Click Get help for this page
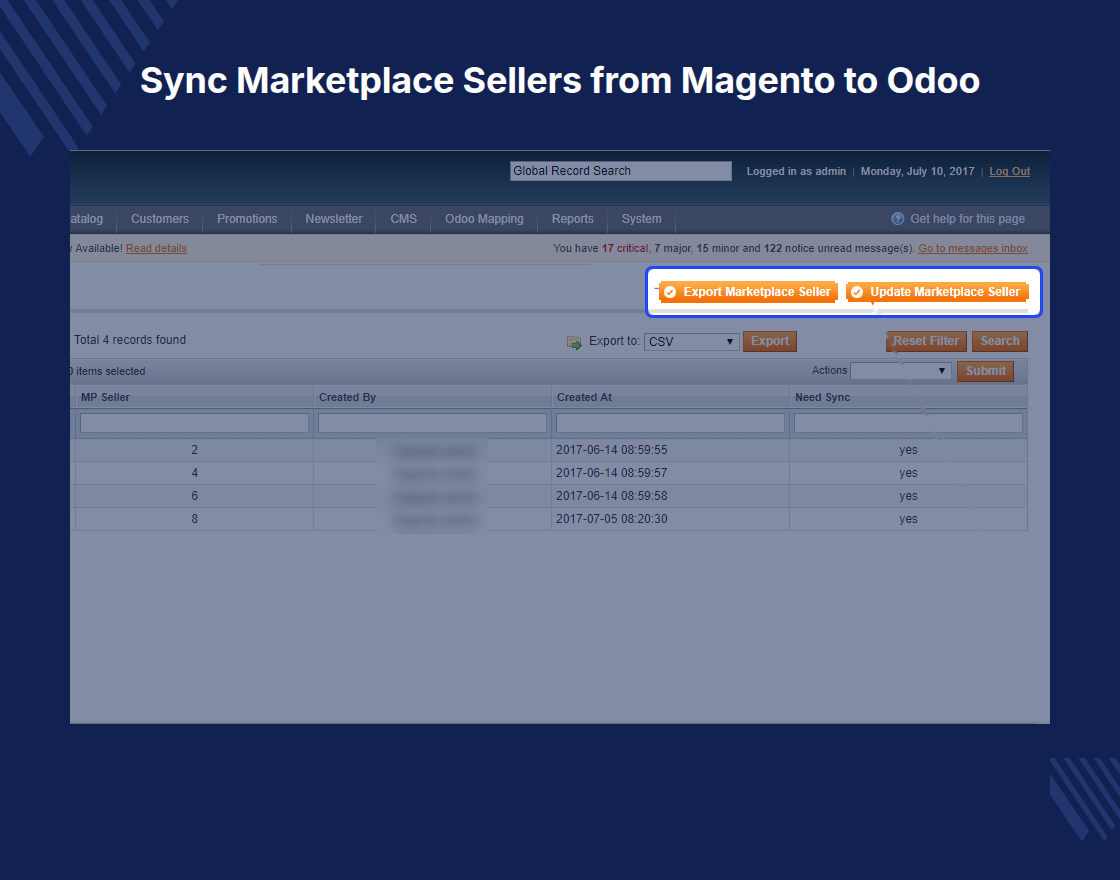This screenshot has height=880, width=1120. 967,219
